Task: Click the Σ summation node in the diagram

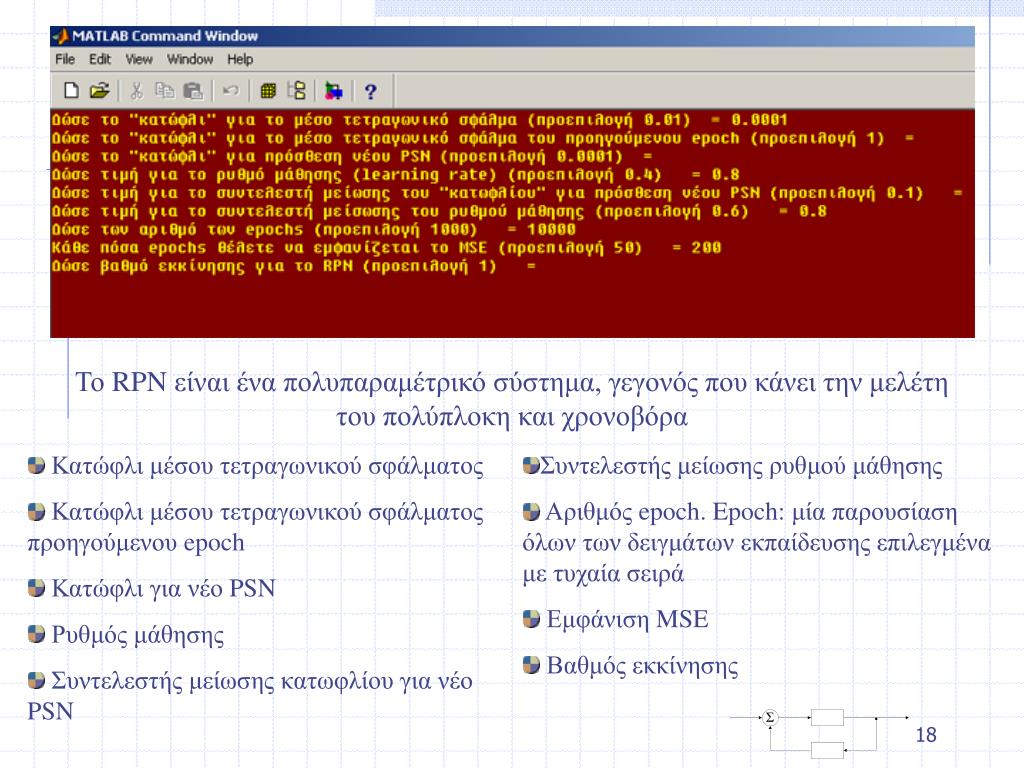Action: coord(770,718)
